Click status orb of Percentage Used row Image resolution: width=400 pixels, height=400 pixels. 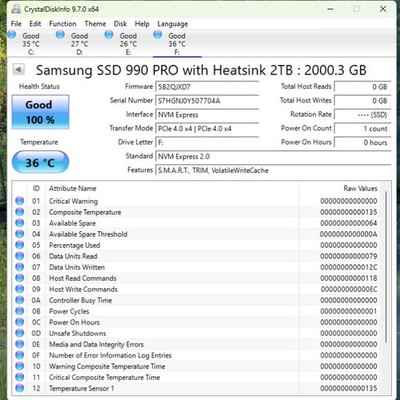tap(20, 245)
